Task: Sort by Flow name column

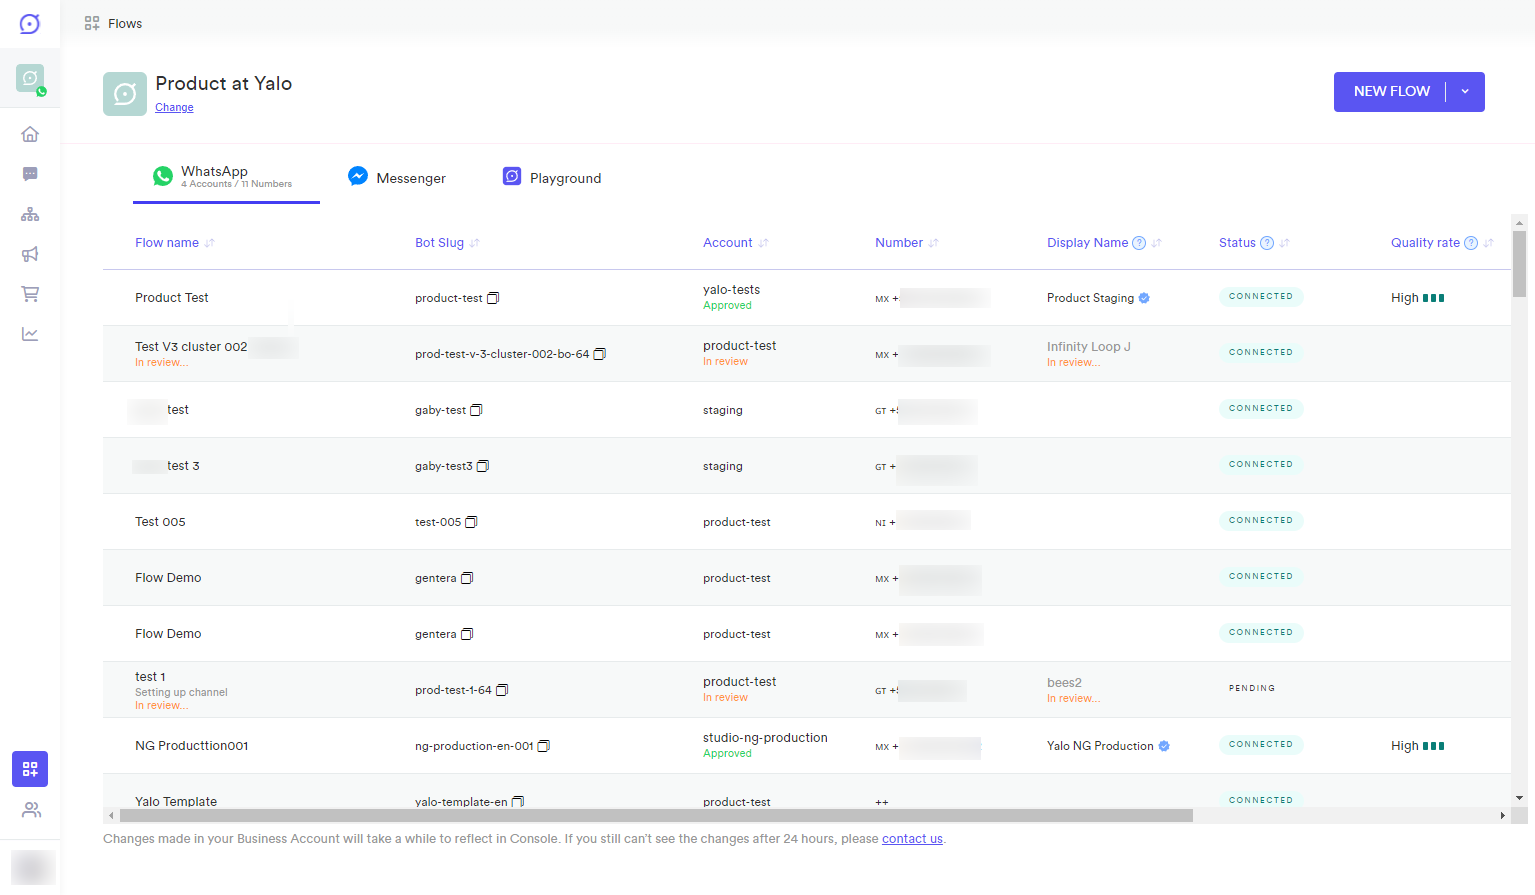Action: click(x=209, y=243)
